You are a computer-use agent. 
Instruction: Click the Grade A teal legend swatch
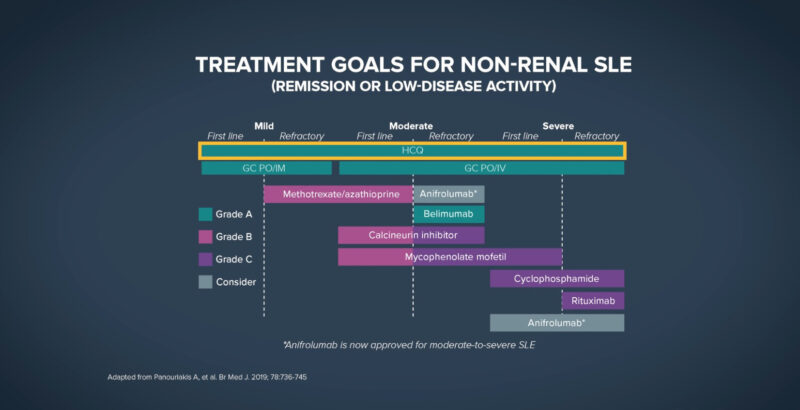click(205, 214)
